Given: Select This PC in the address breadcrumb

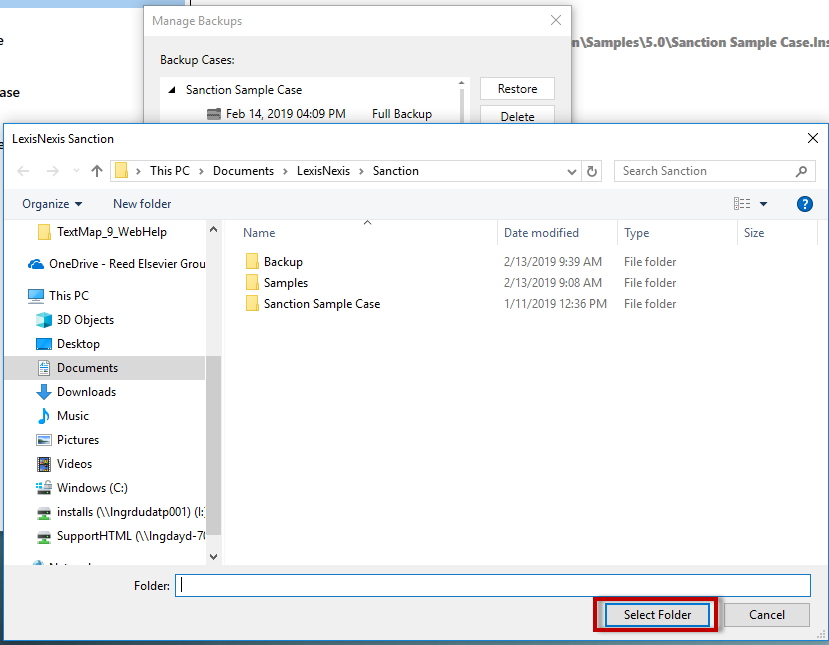Looking at the screenshot, I should [x=169, y=171].
